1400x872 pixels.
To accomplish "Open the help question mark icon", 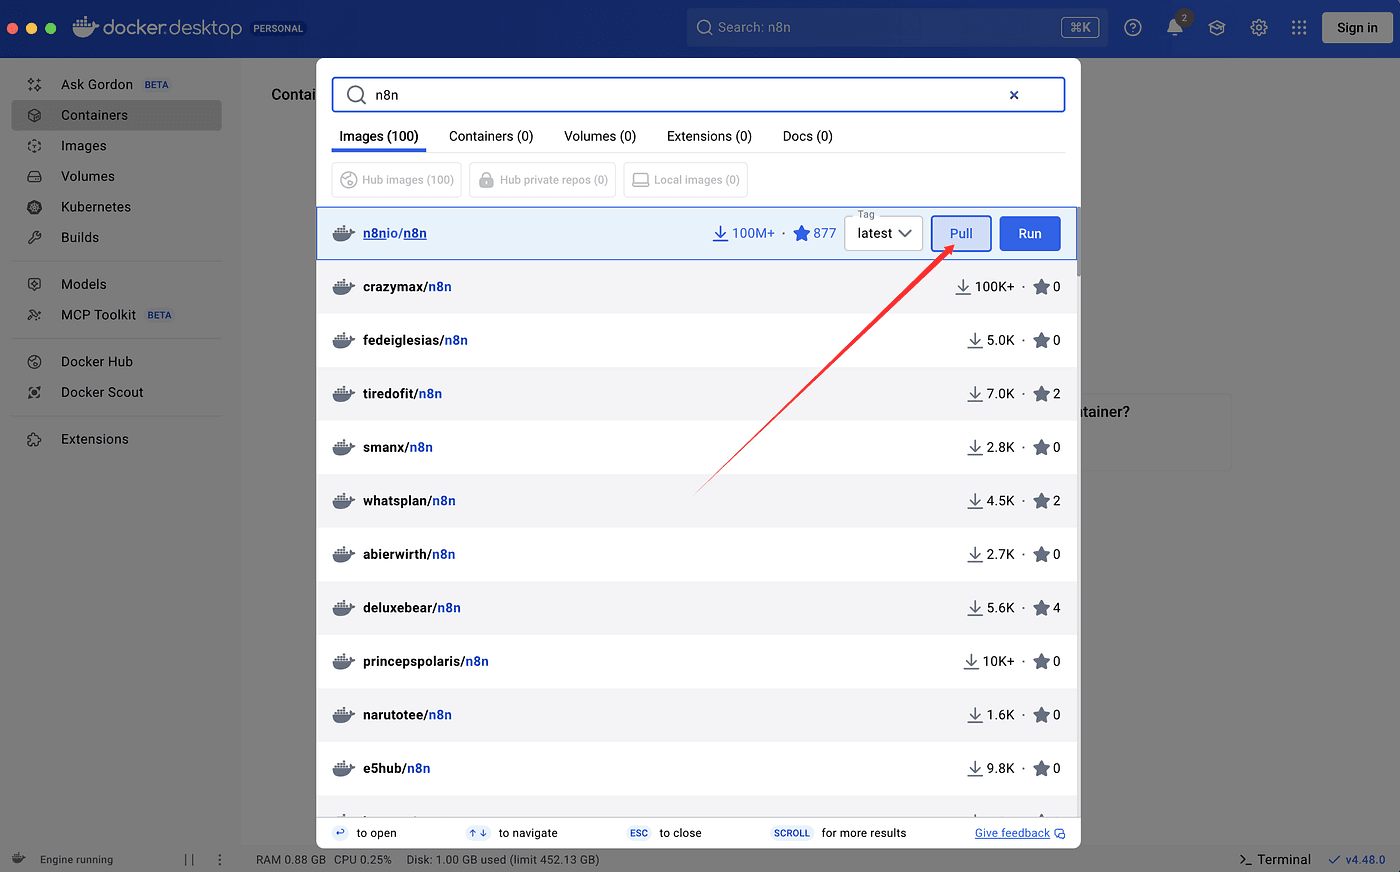I will coord(1133,28).
